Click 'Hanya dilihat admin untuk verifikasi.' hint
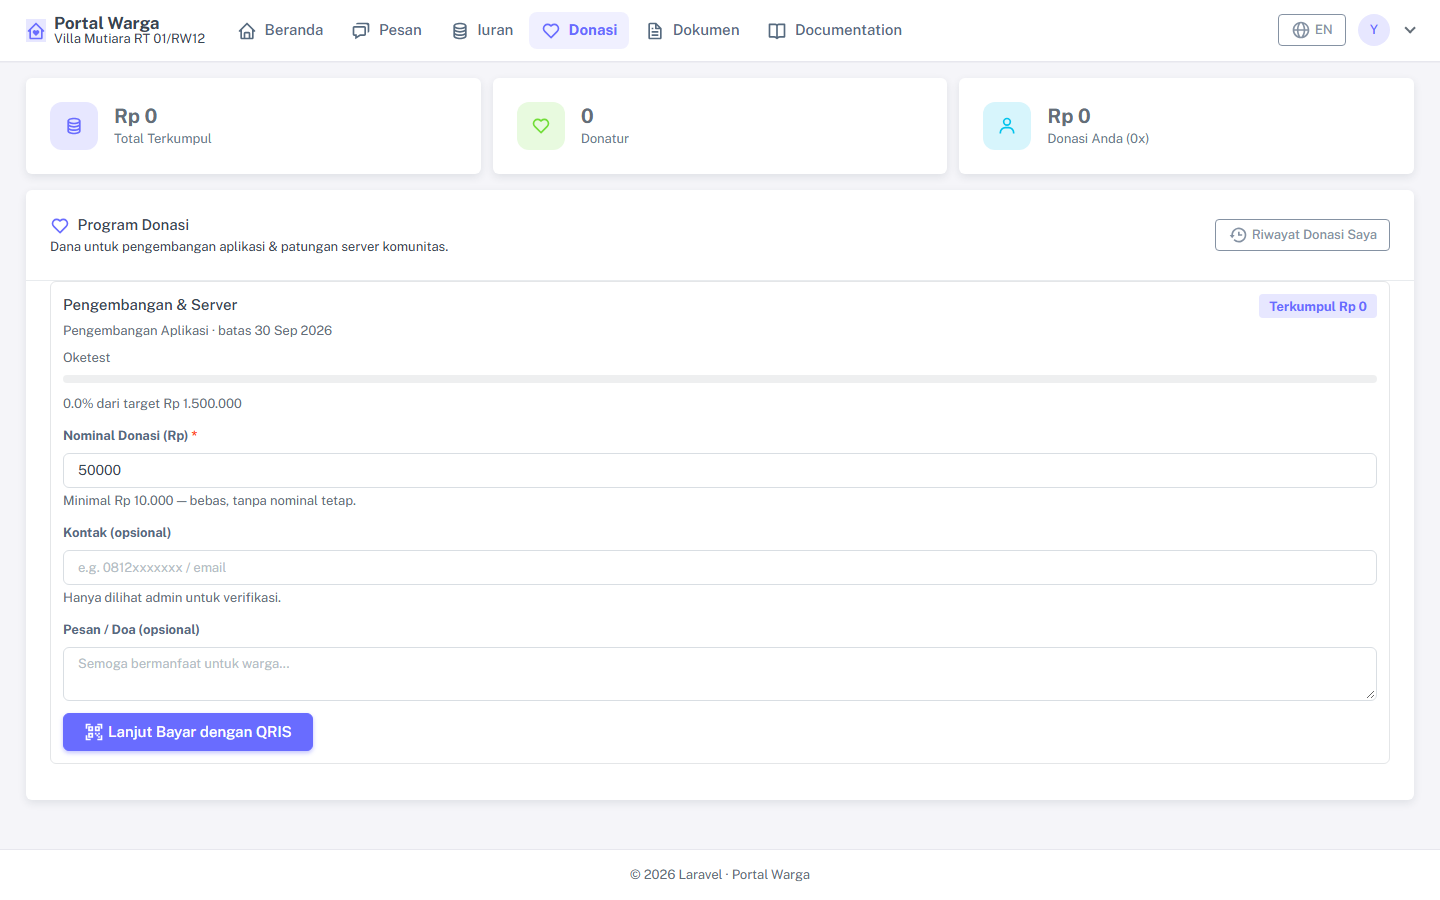 pos(172,598)
